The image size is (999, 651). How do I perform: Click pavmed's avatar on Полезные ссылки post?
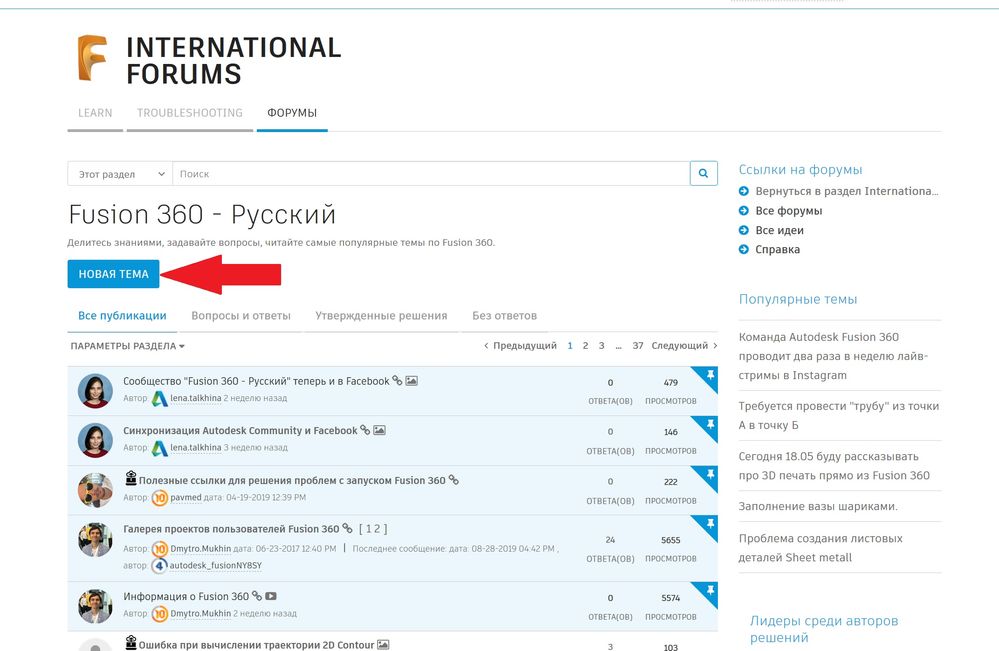pos(95,490)
